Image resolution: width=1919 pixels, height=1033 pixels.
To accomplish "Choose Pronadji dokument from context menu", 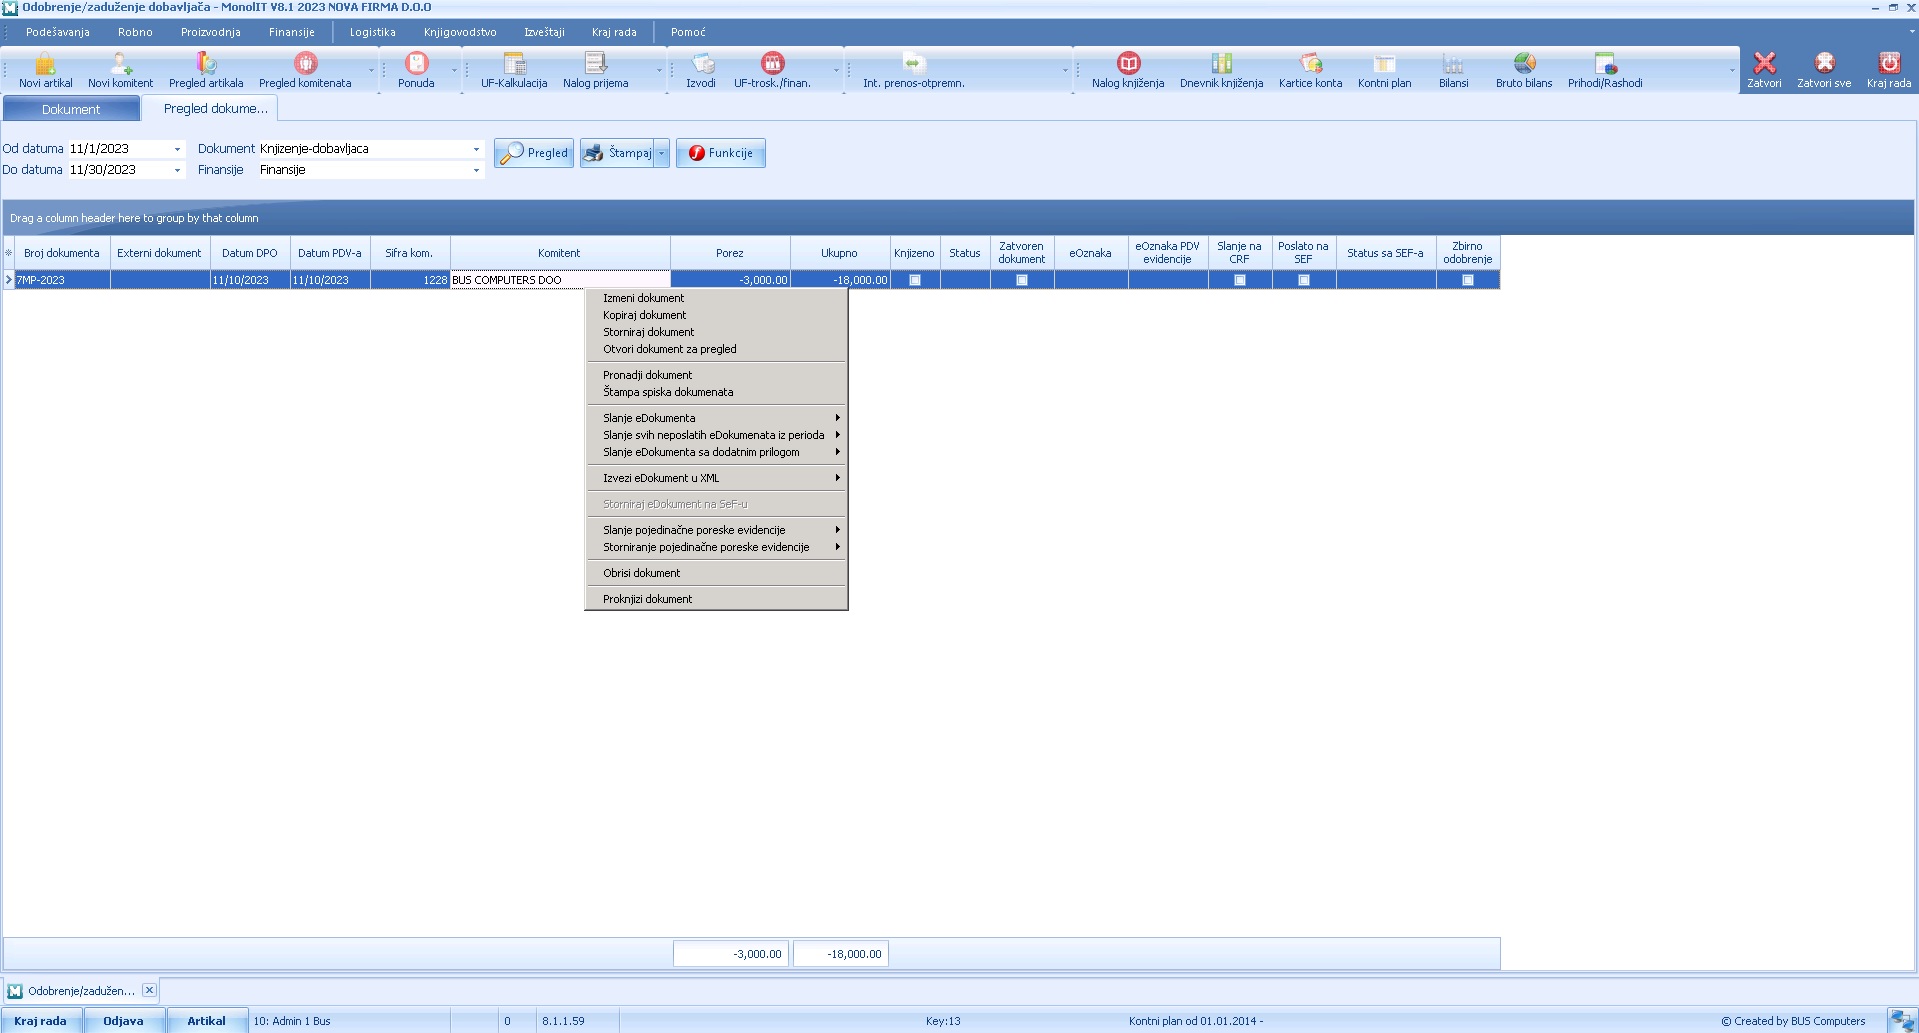I will pos(716,375).
